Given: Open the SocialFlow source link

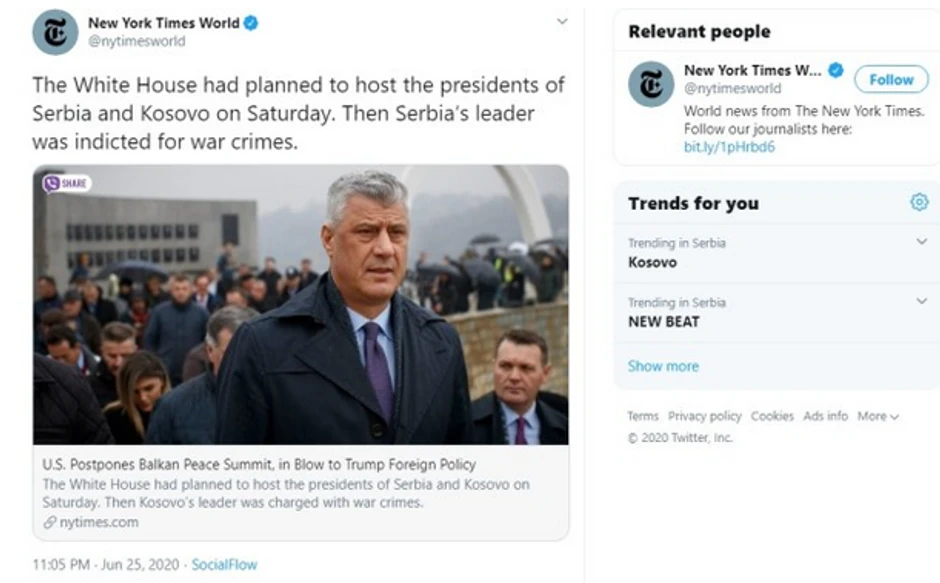Looking at the screenshot, I should point(224,564).
